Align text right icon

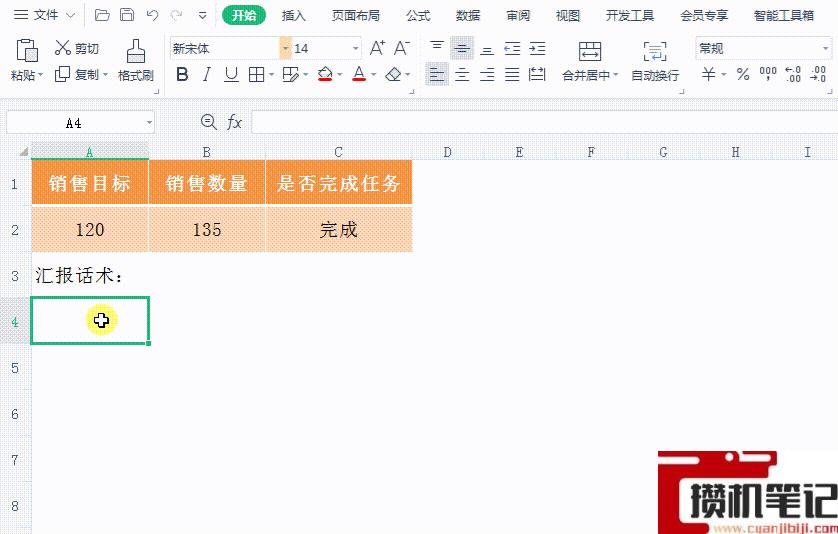(487, 74)
